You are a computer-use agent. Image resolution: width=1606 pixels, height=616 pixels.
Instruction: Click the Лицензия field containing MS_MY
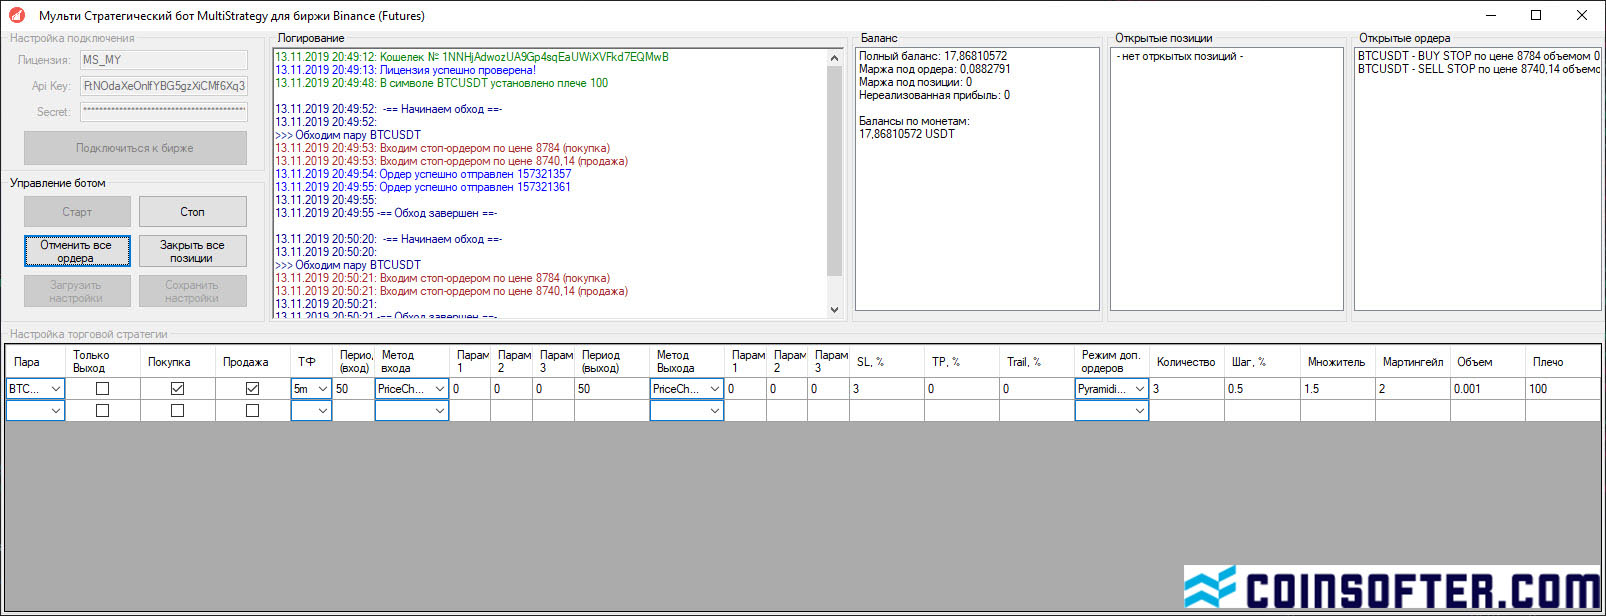[164, 60]
